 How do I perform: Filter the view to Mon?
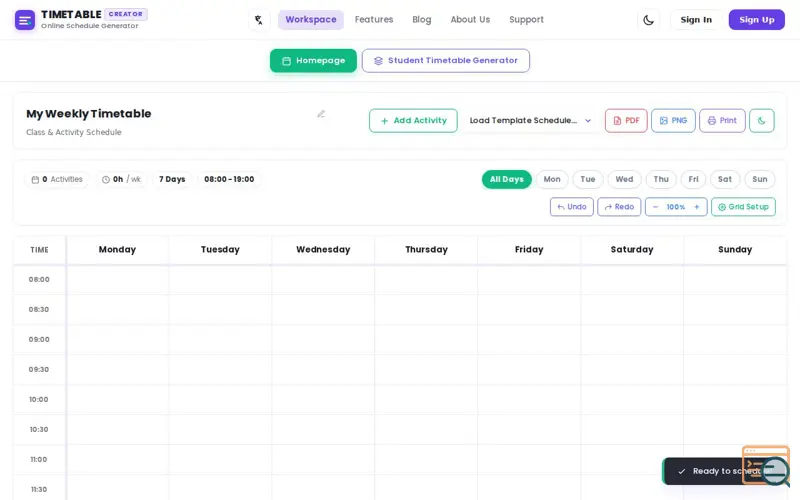[552, 180]
